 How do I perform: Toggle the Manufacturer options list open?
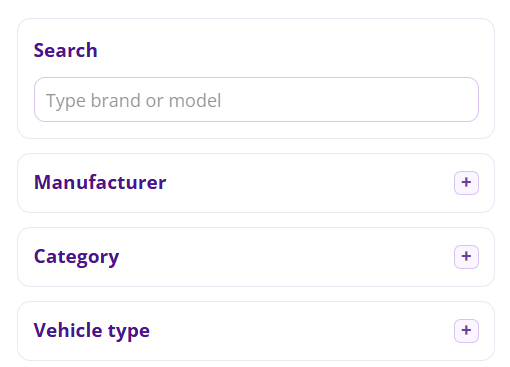pos(466,183)
